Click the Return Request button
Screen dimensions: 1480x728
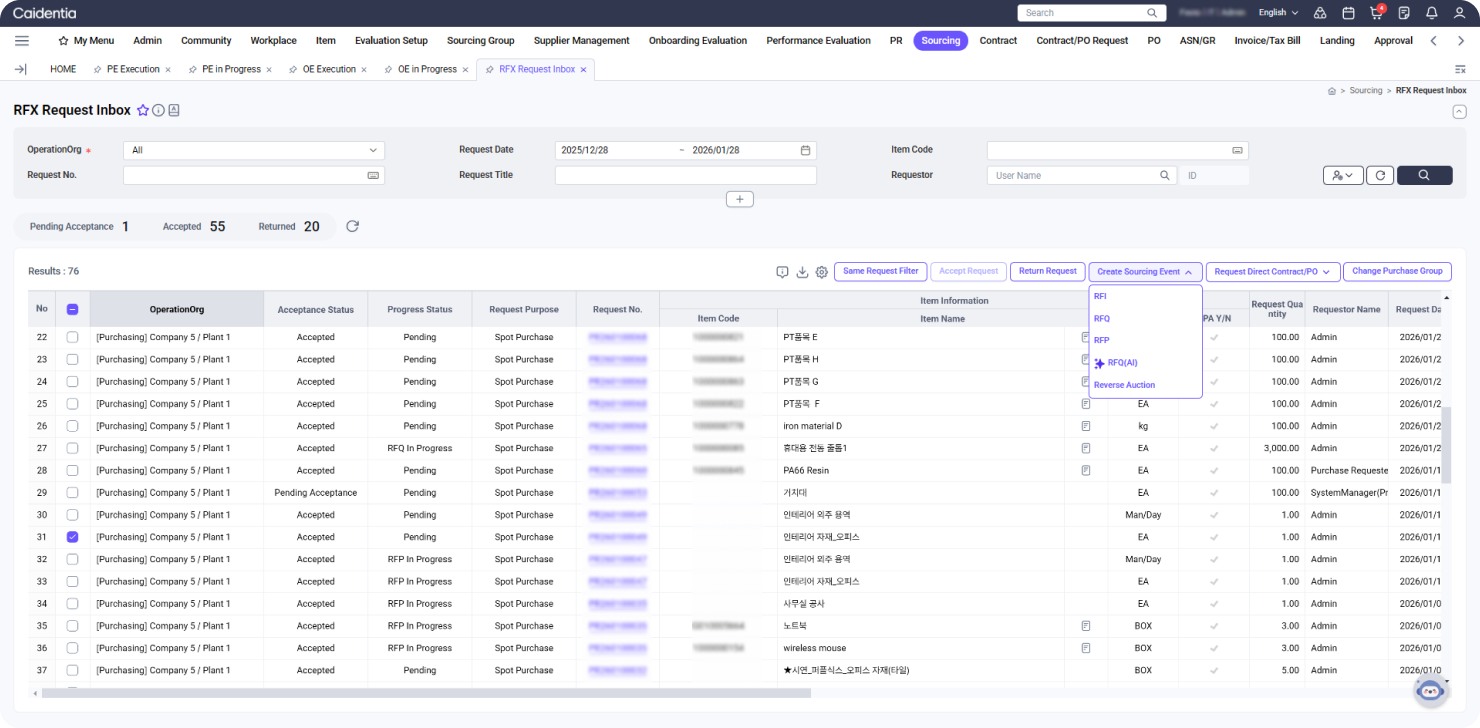coord(1047,271)
